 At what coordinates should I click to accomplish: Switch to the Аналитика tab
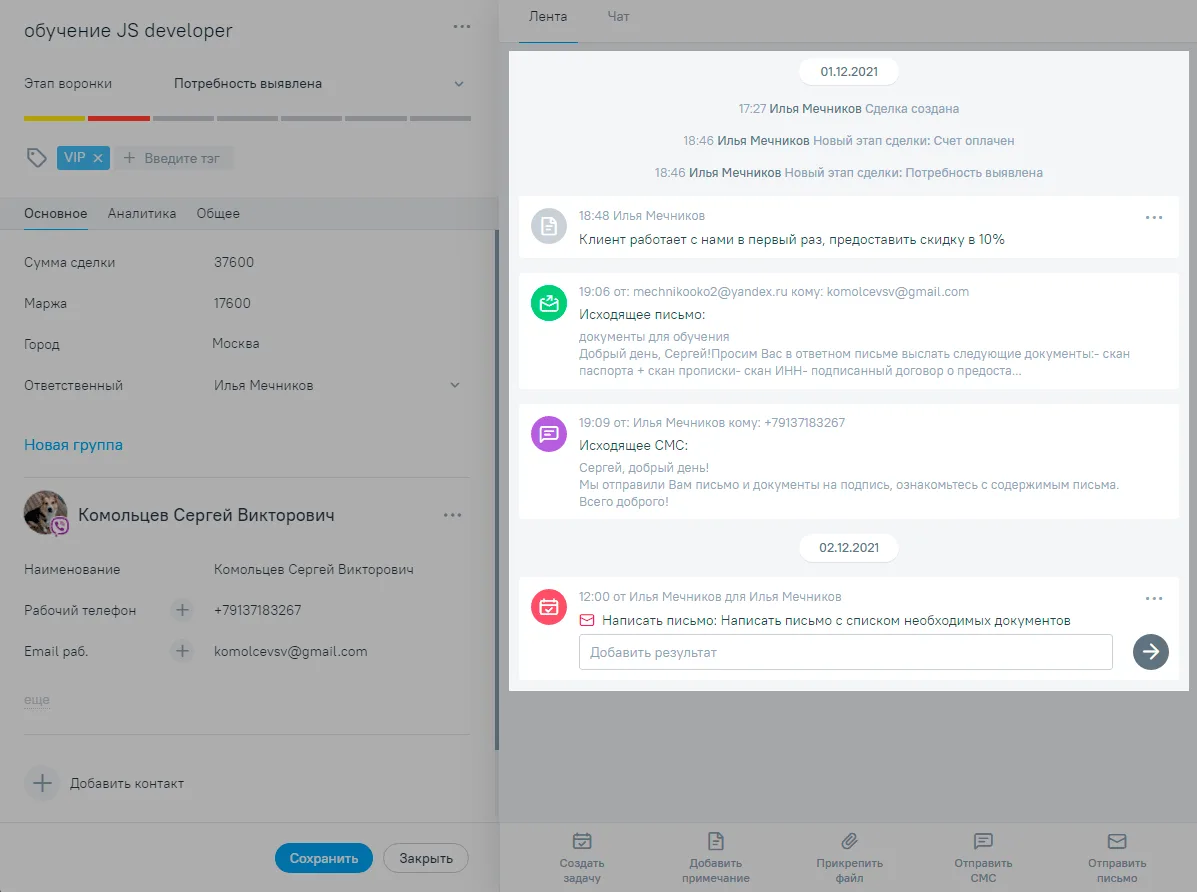pos(142,214)
